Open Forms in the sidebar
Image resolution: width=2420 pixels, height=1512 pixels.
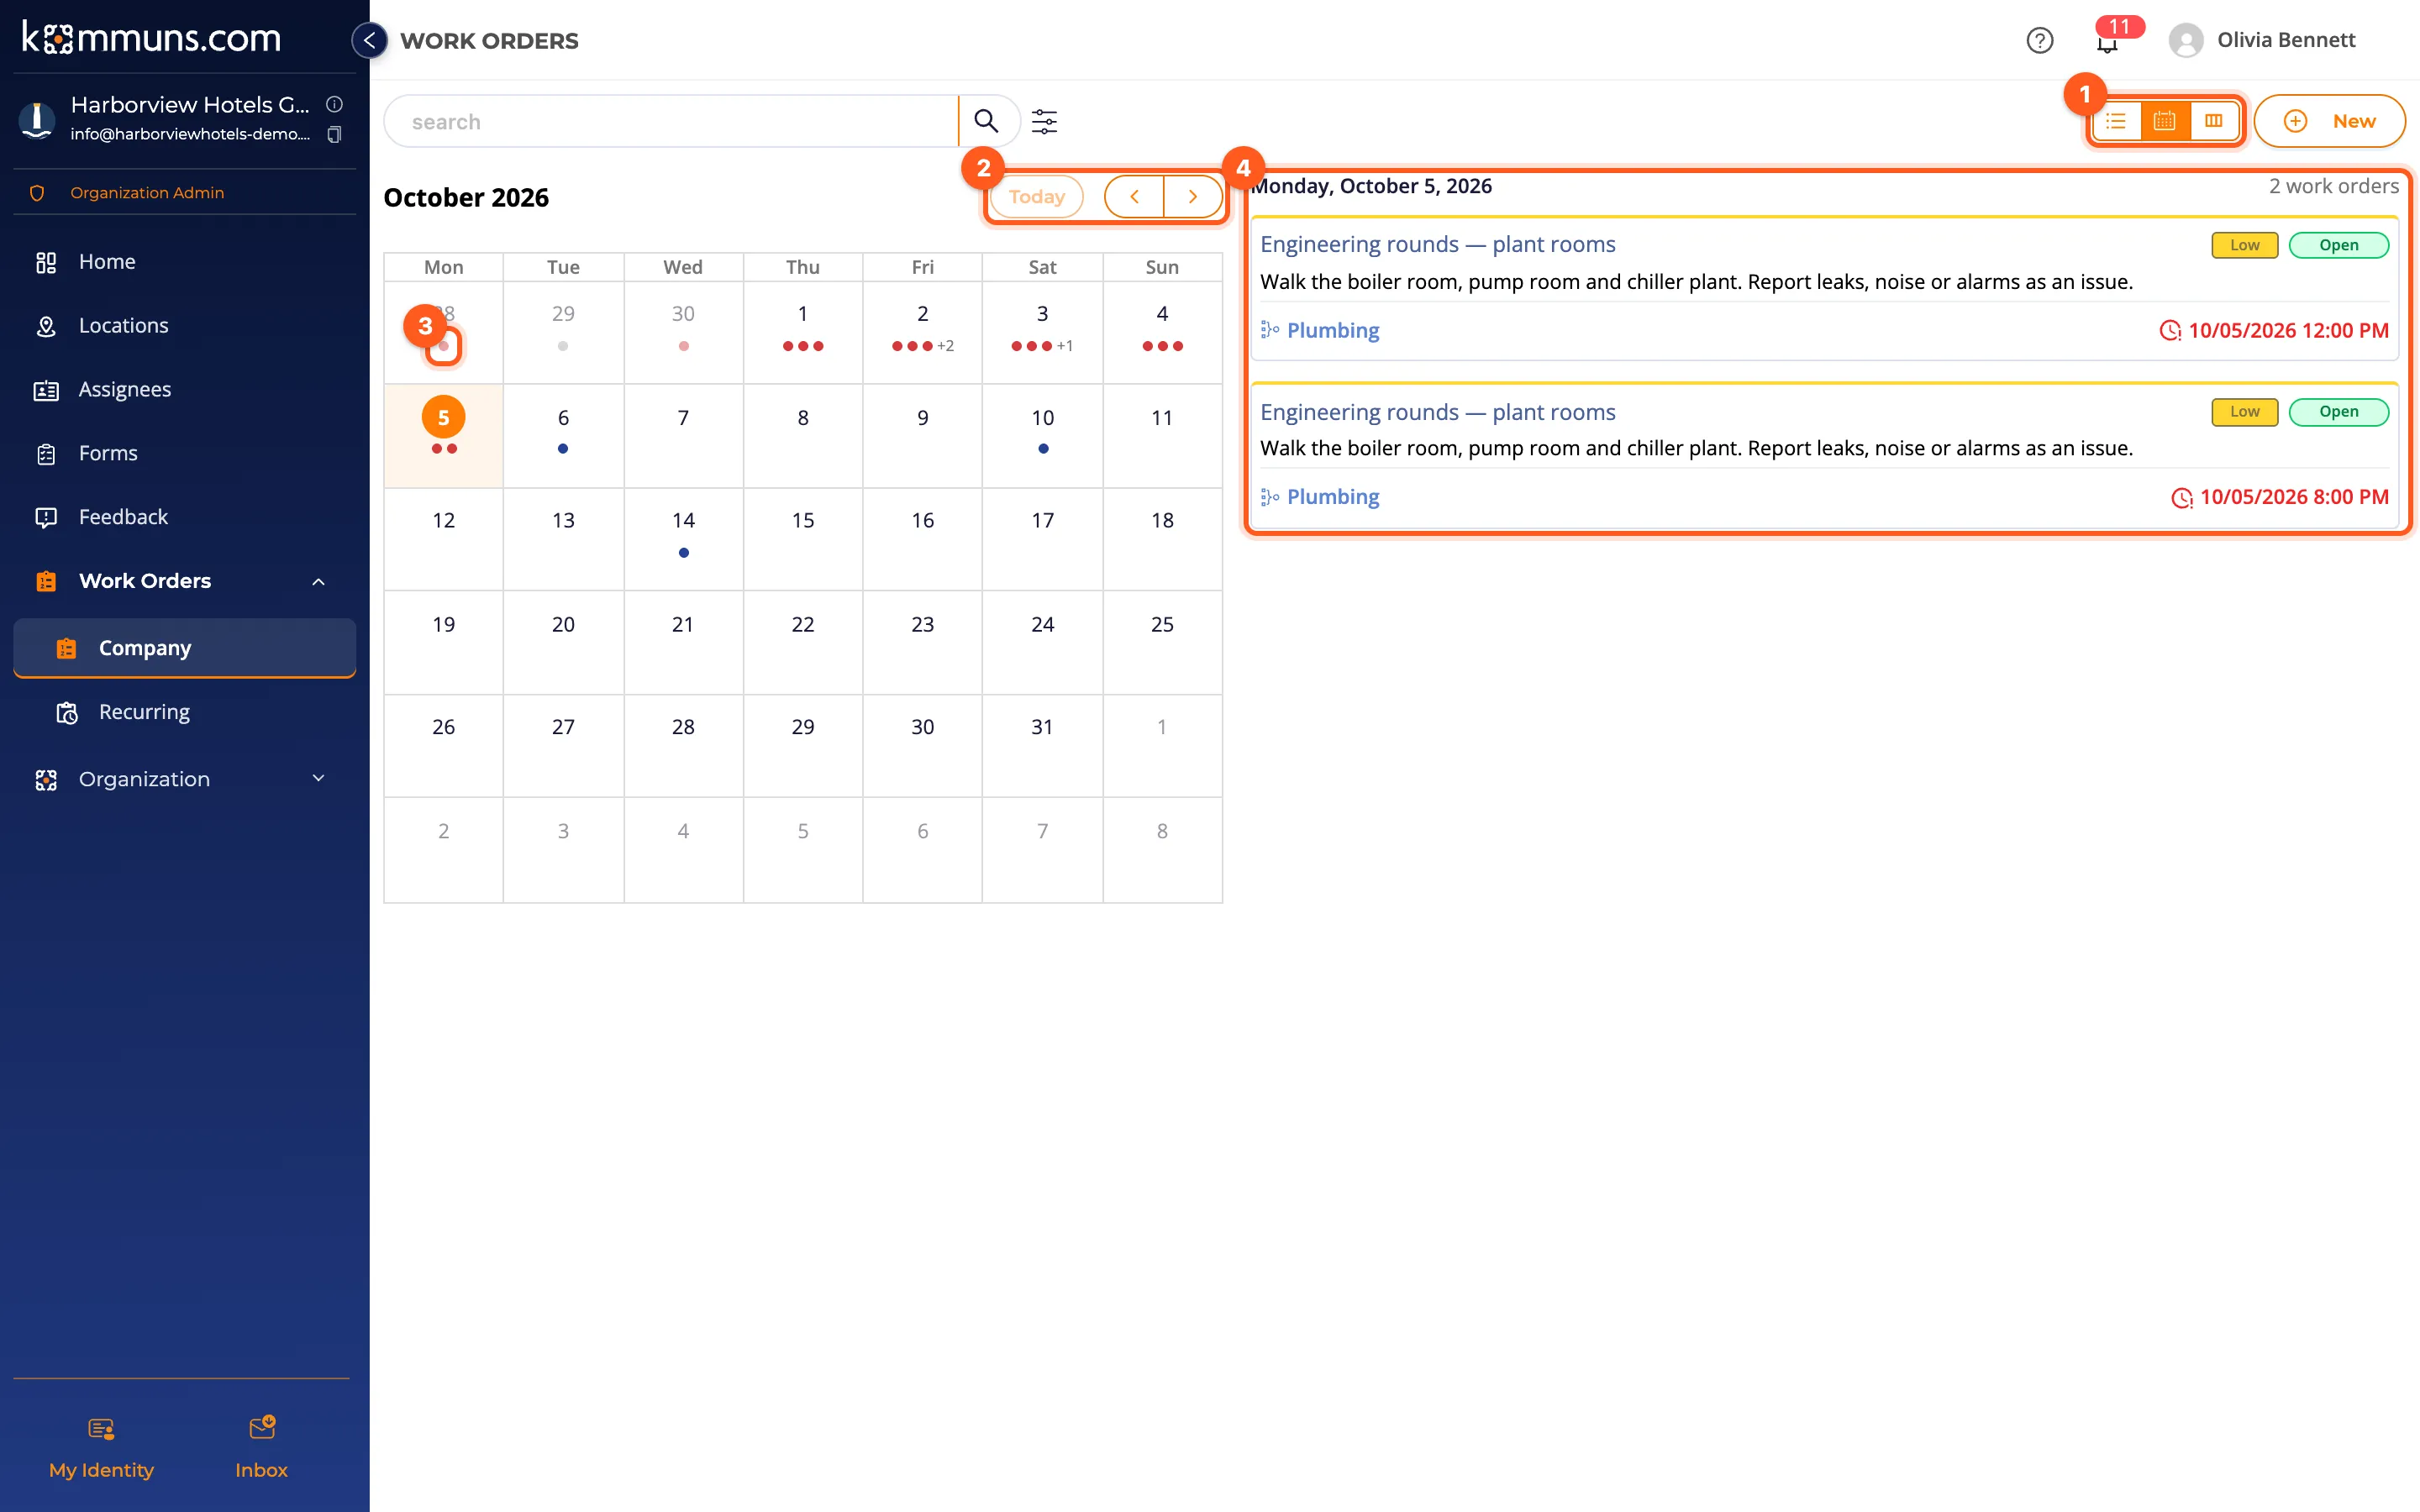[x=184, y=453]
